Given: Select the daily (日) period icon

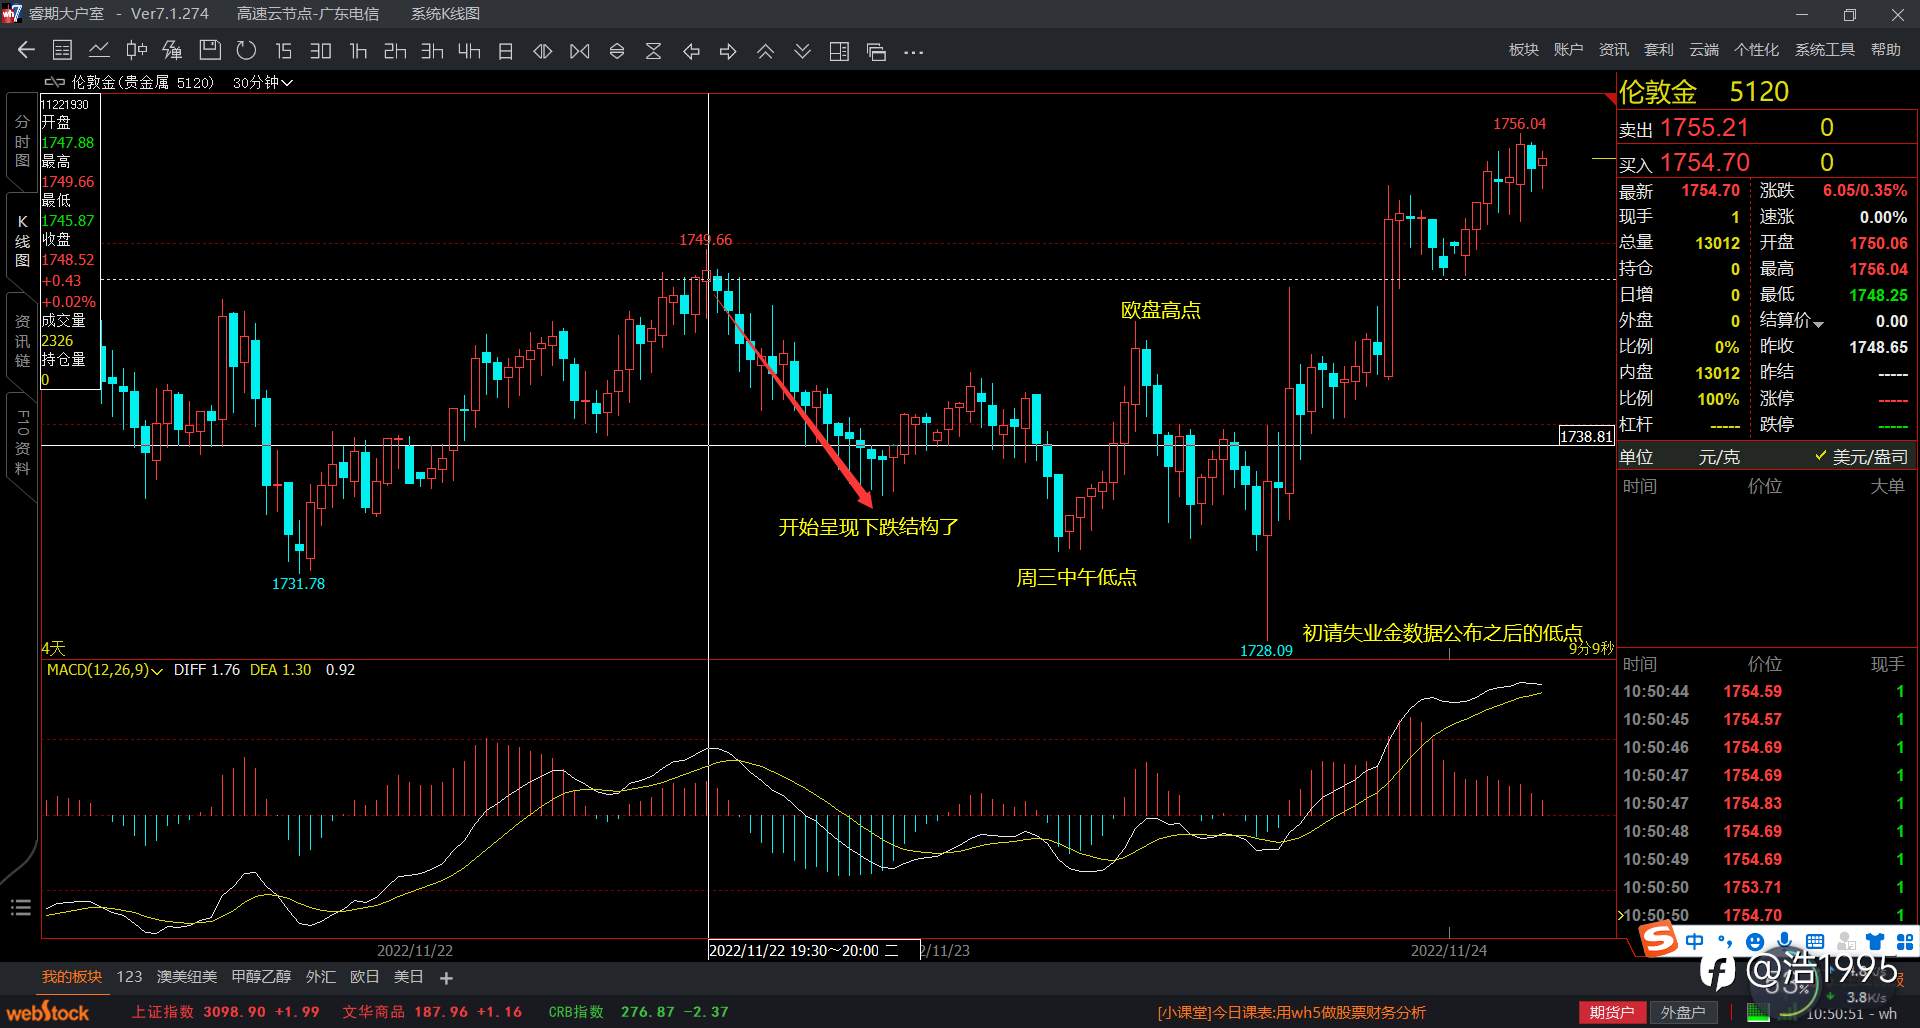Looking at the screenshot, I should 505,50.
